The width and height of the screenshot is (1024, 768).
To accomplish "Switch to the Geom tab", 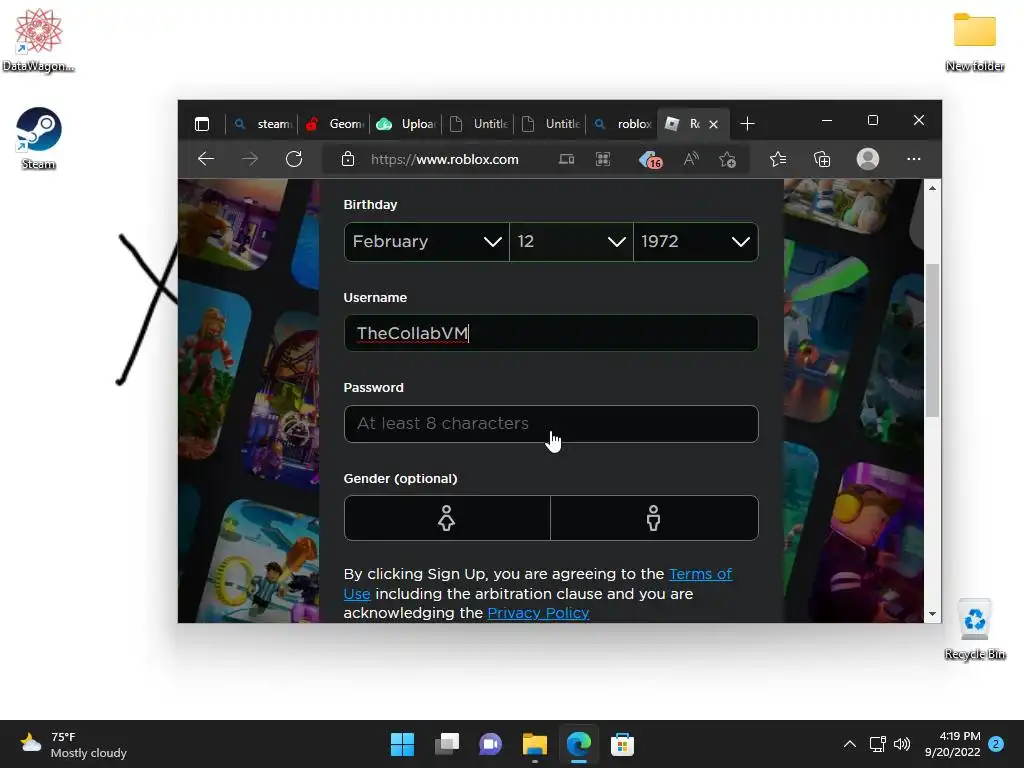I will point(334,123).
